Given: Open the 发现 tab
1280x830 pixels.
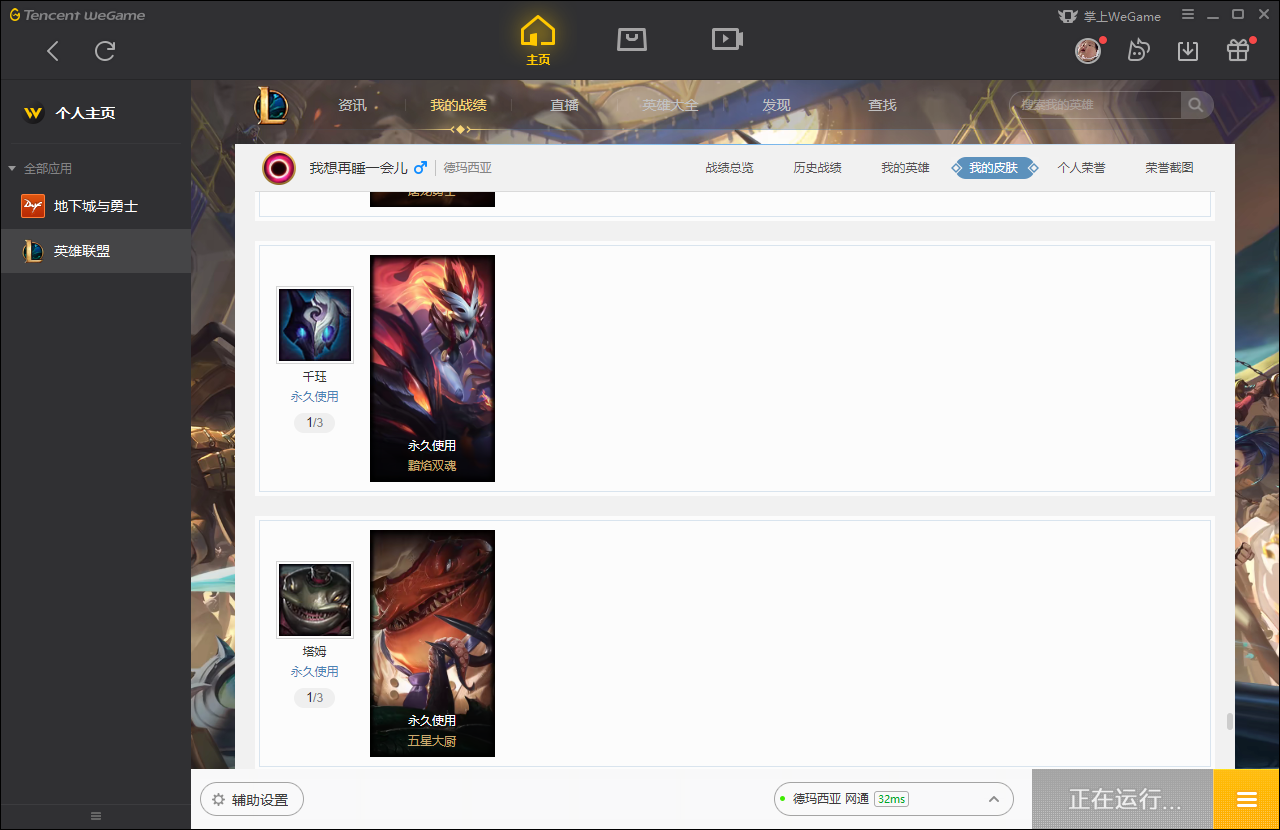Looking at the screenshot, I should pos(776,105).
